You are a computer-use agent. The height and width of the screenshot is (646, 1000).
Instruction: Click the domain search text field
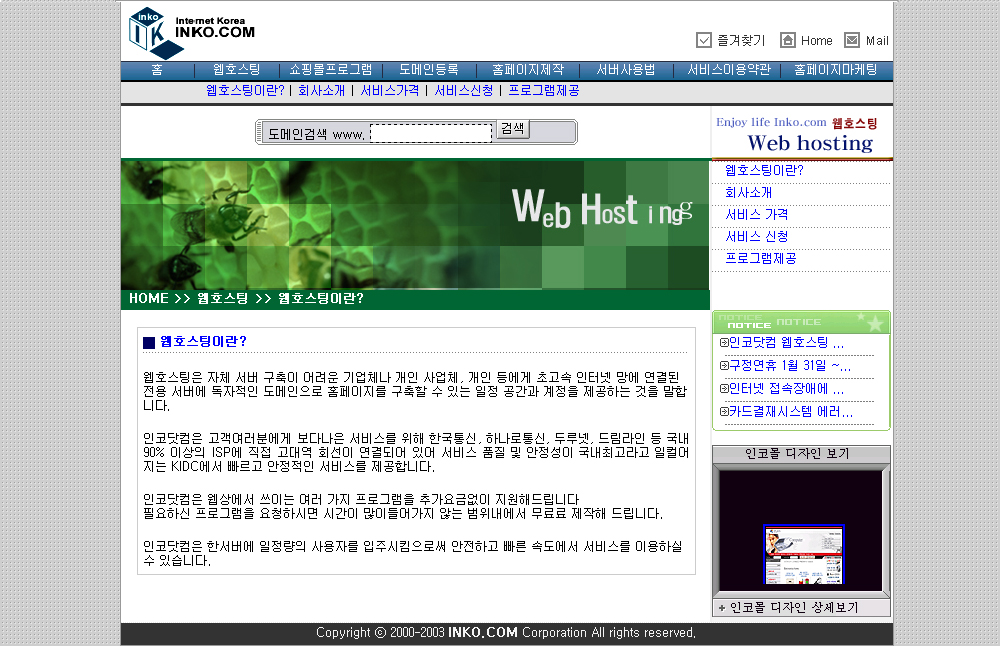click(x=431, y=133)
